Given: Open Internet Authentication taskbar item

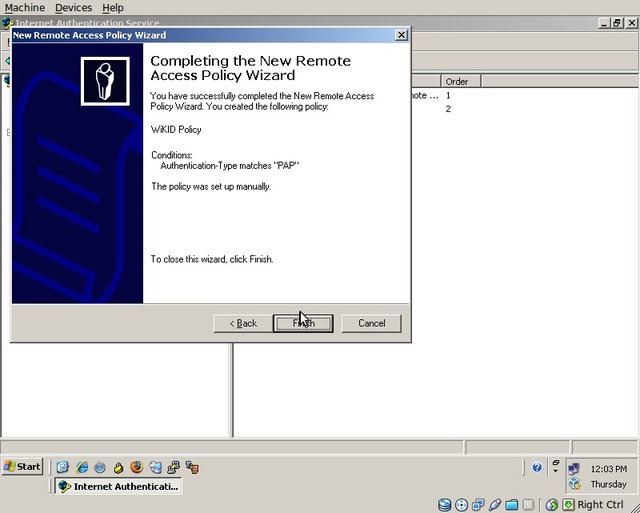Looking at the screenshot, I should coord(118,486).
